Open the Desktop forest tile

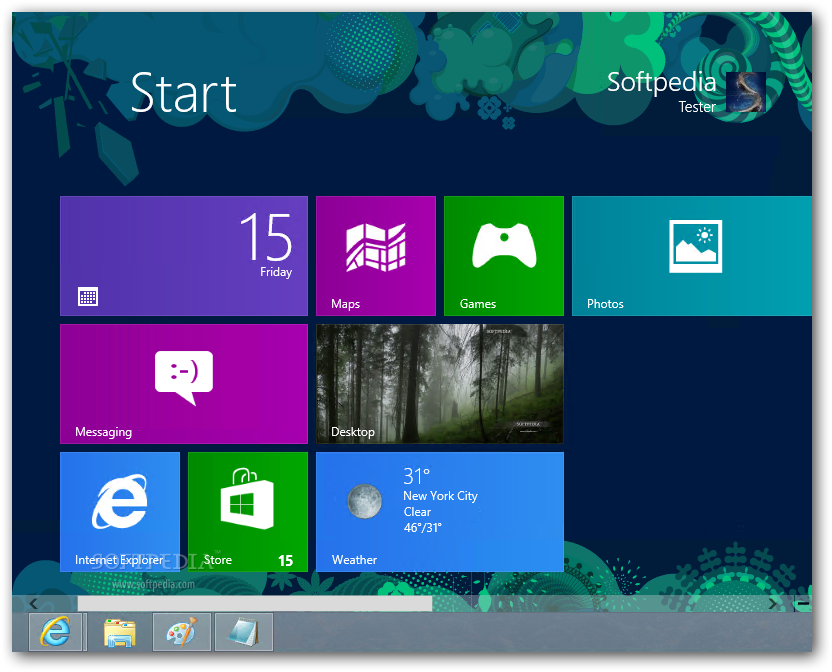coord(440,384)
